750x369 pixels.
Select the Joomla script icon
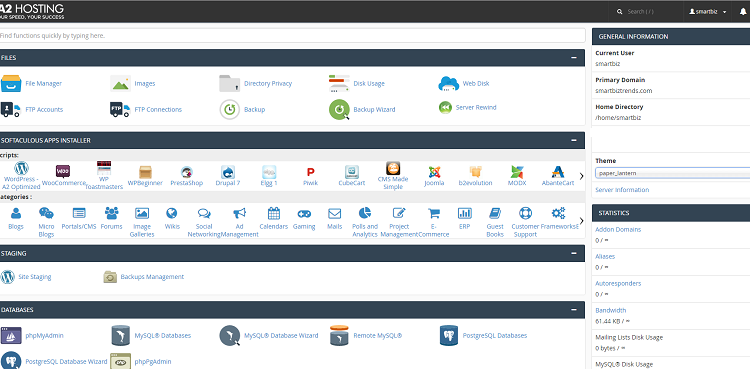coord(434,172)
